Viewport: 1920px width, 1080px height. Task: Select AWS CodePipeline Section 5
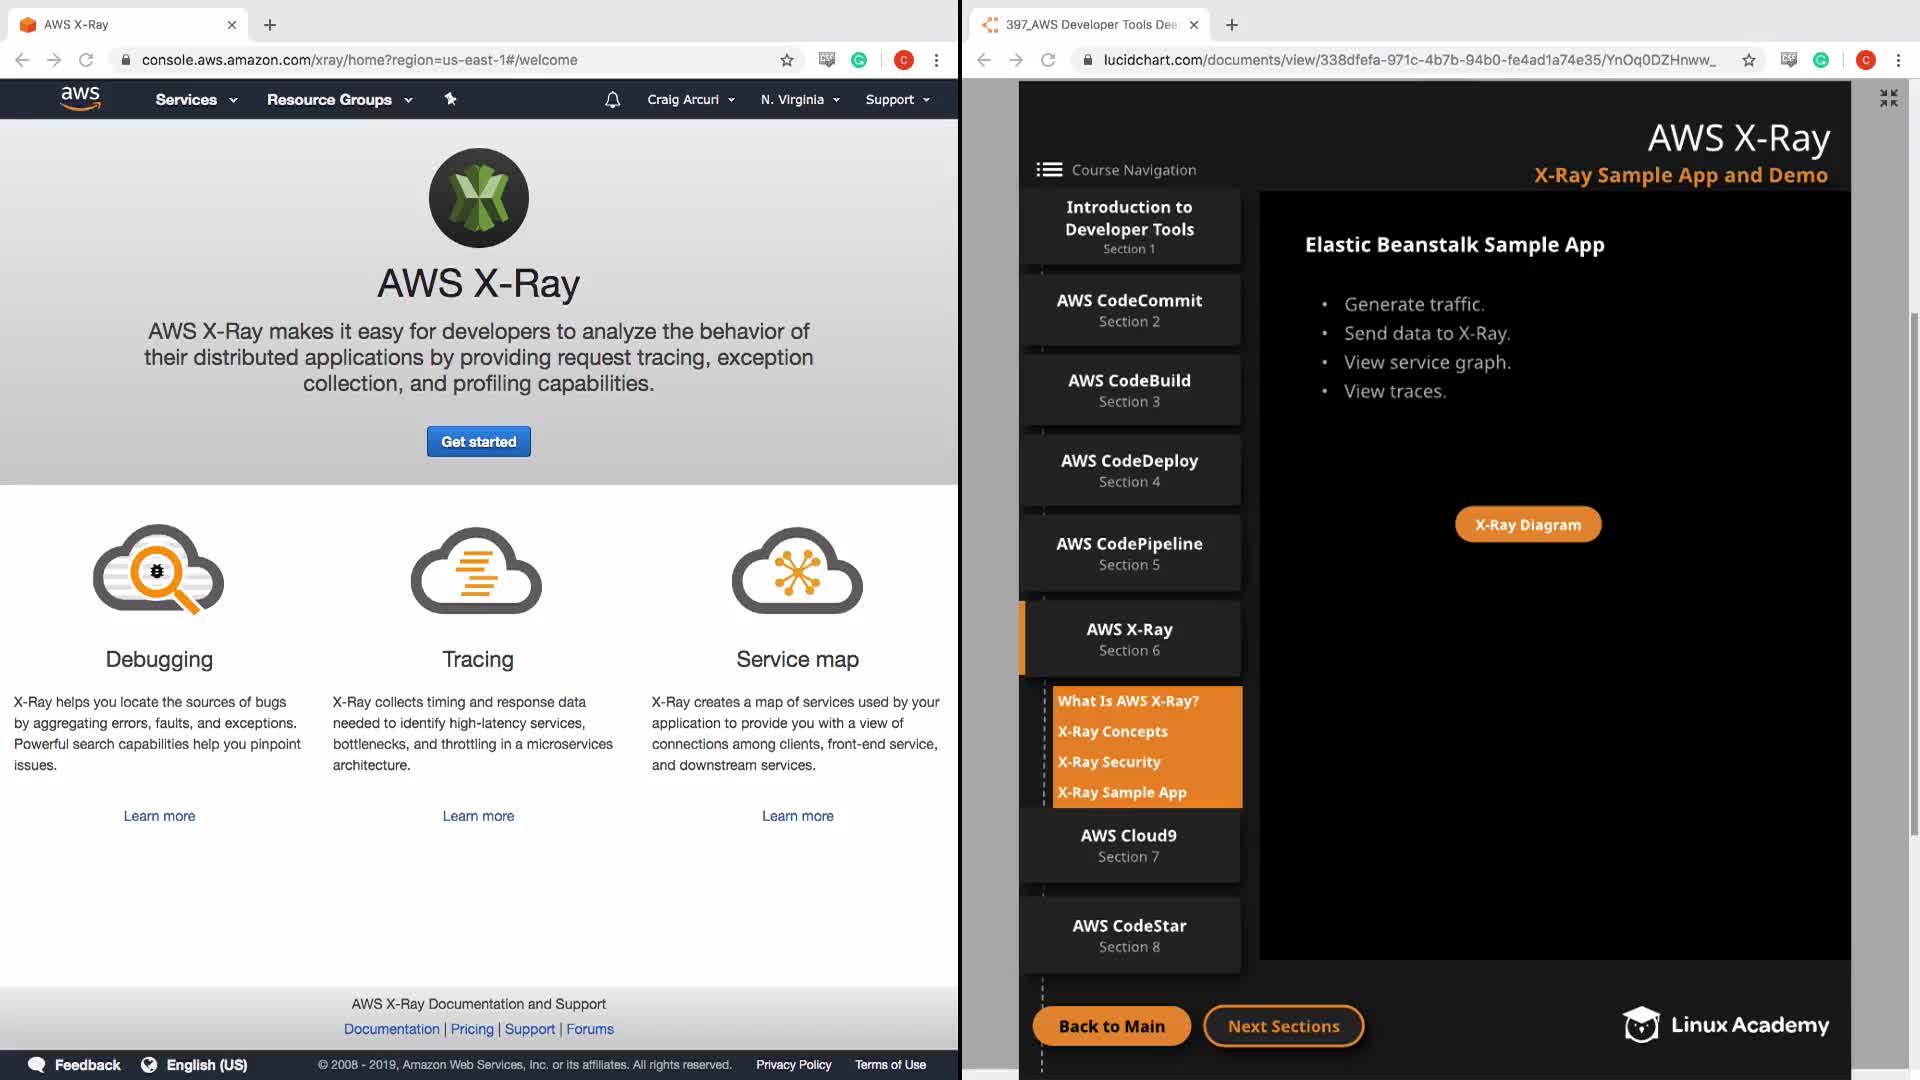[1129, 553]
